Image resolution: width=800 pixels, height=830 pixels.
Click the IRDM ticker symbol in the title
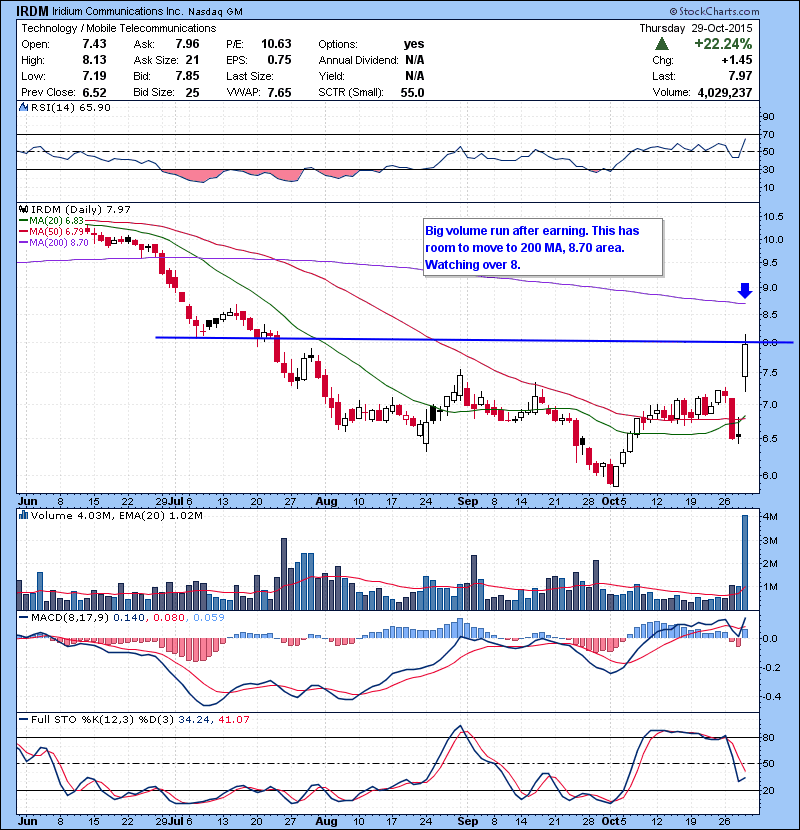32,11
